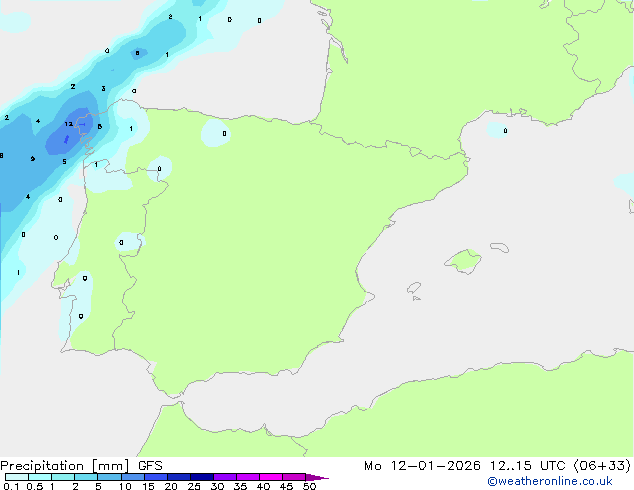This screenshot has width=634, height=490.
Task: Click the over-50 arrow tip of legend
Action: tap(317, 477)
